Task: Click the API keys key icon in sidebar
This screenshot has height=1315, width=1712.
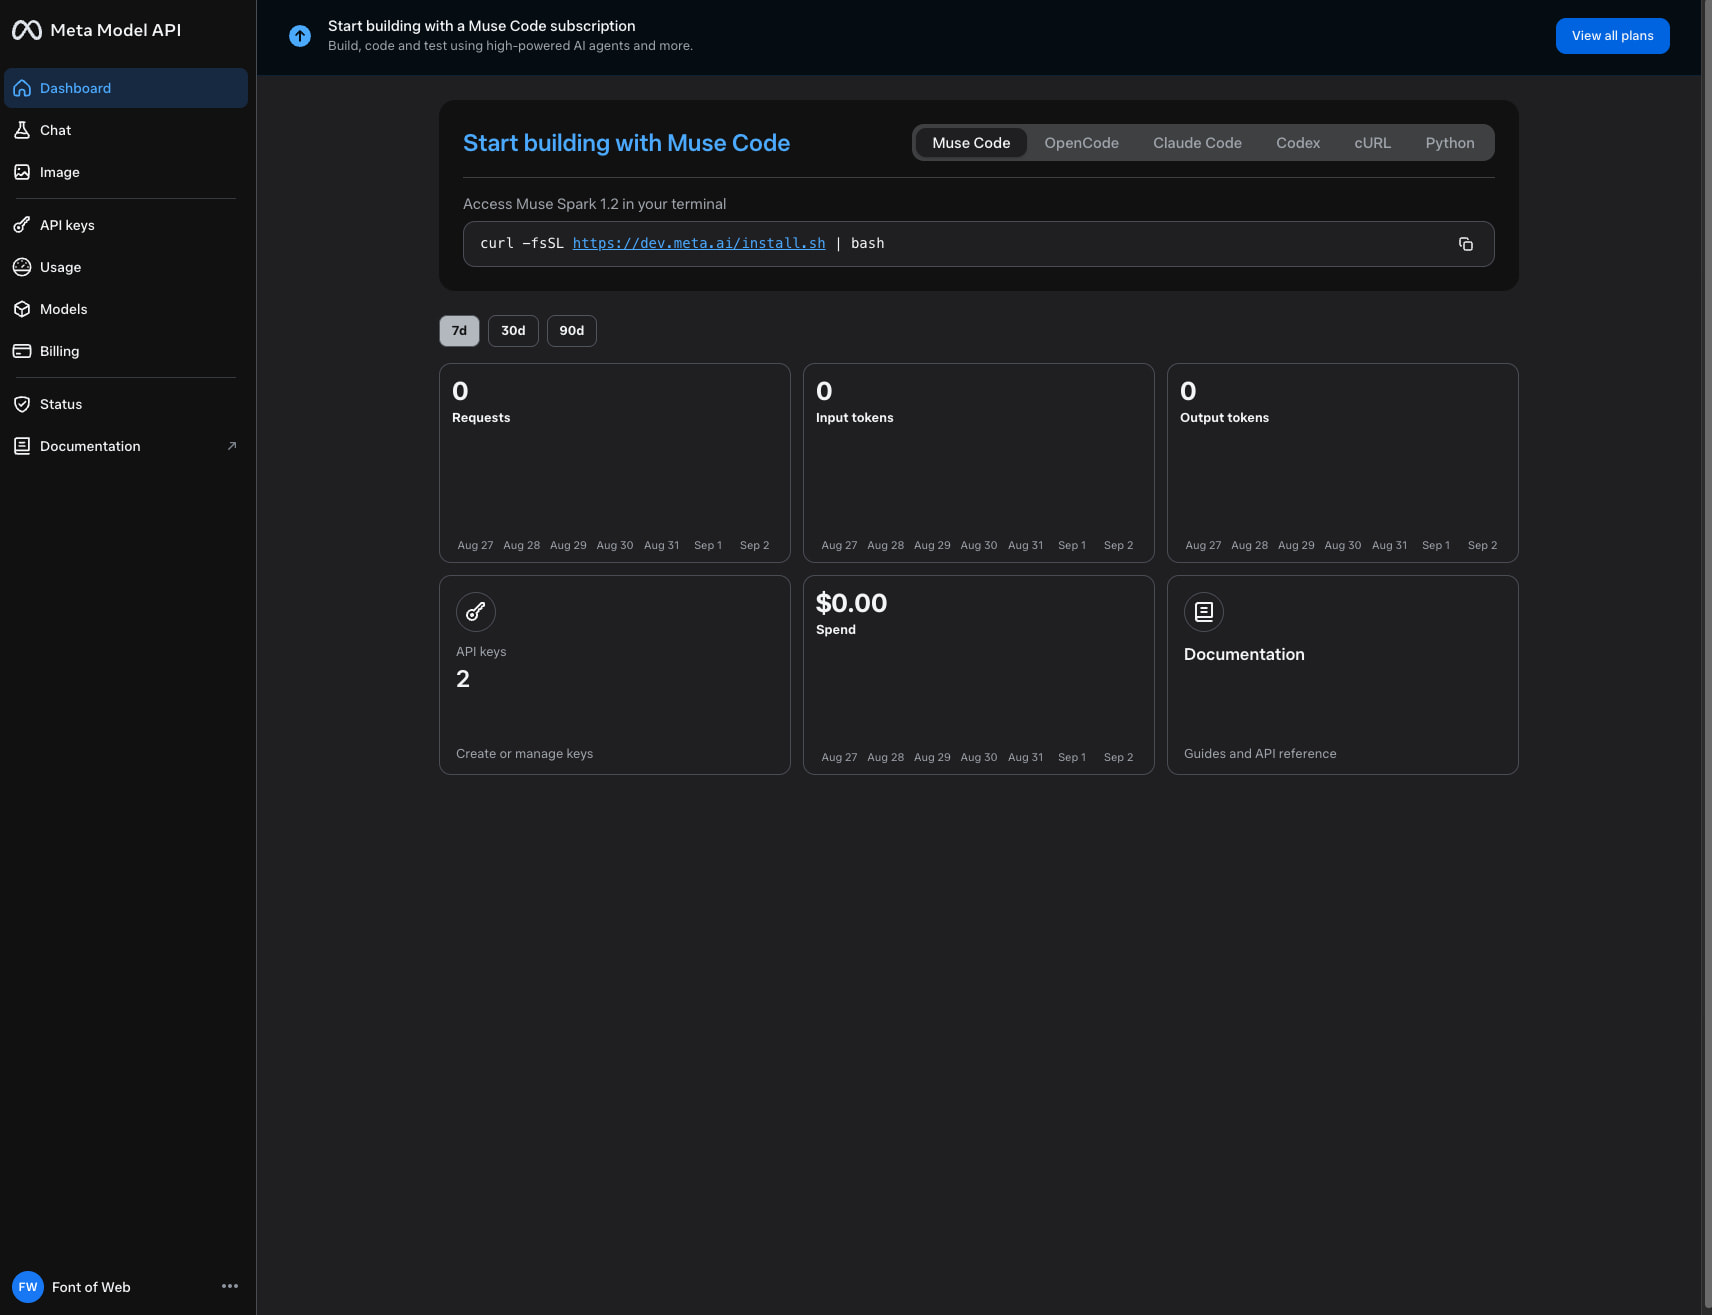Action: pyautogui.click(x=22, y=225)
